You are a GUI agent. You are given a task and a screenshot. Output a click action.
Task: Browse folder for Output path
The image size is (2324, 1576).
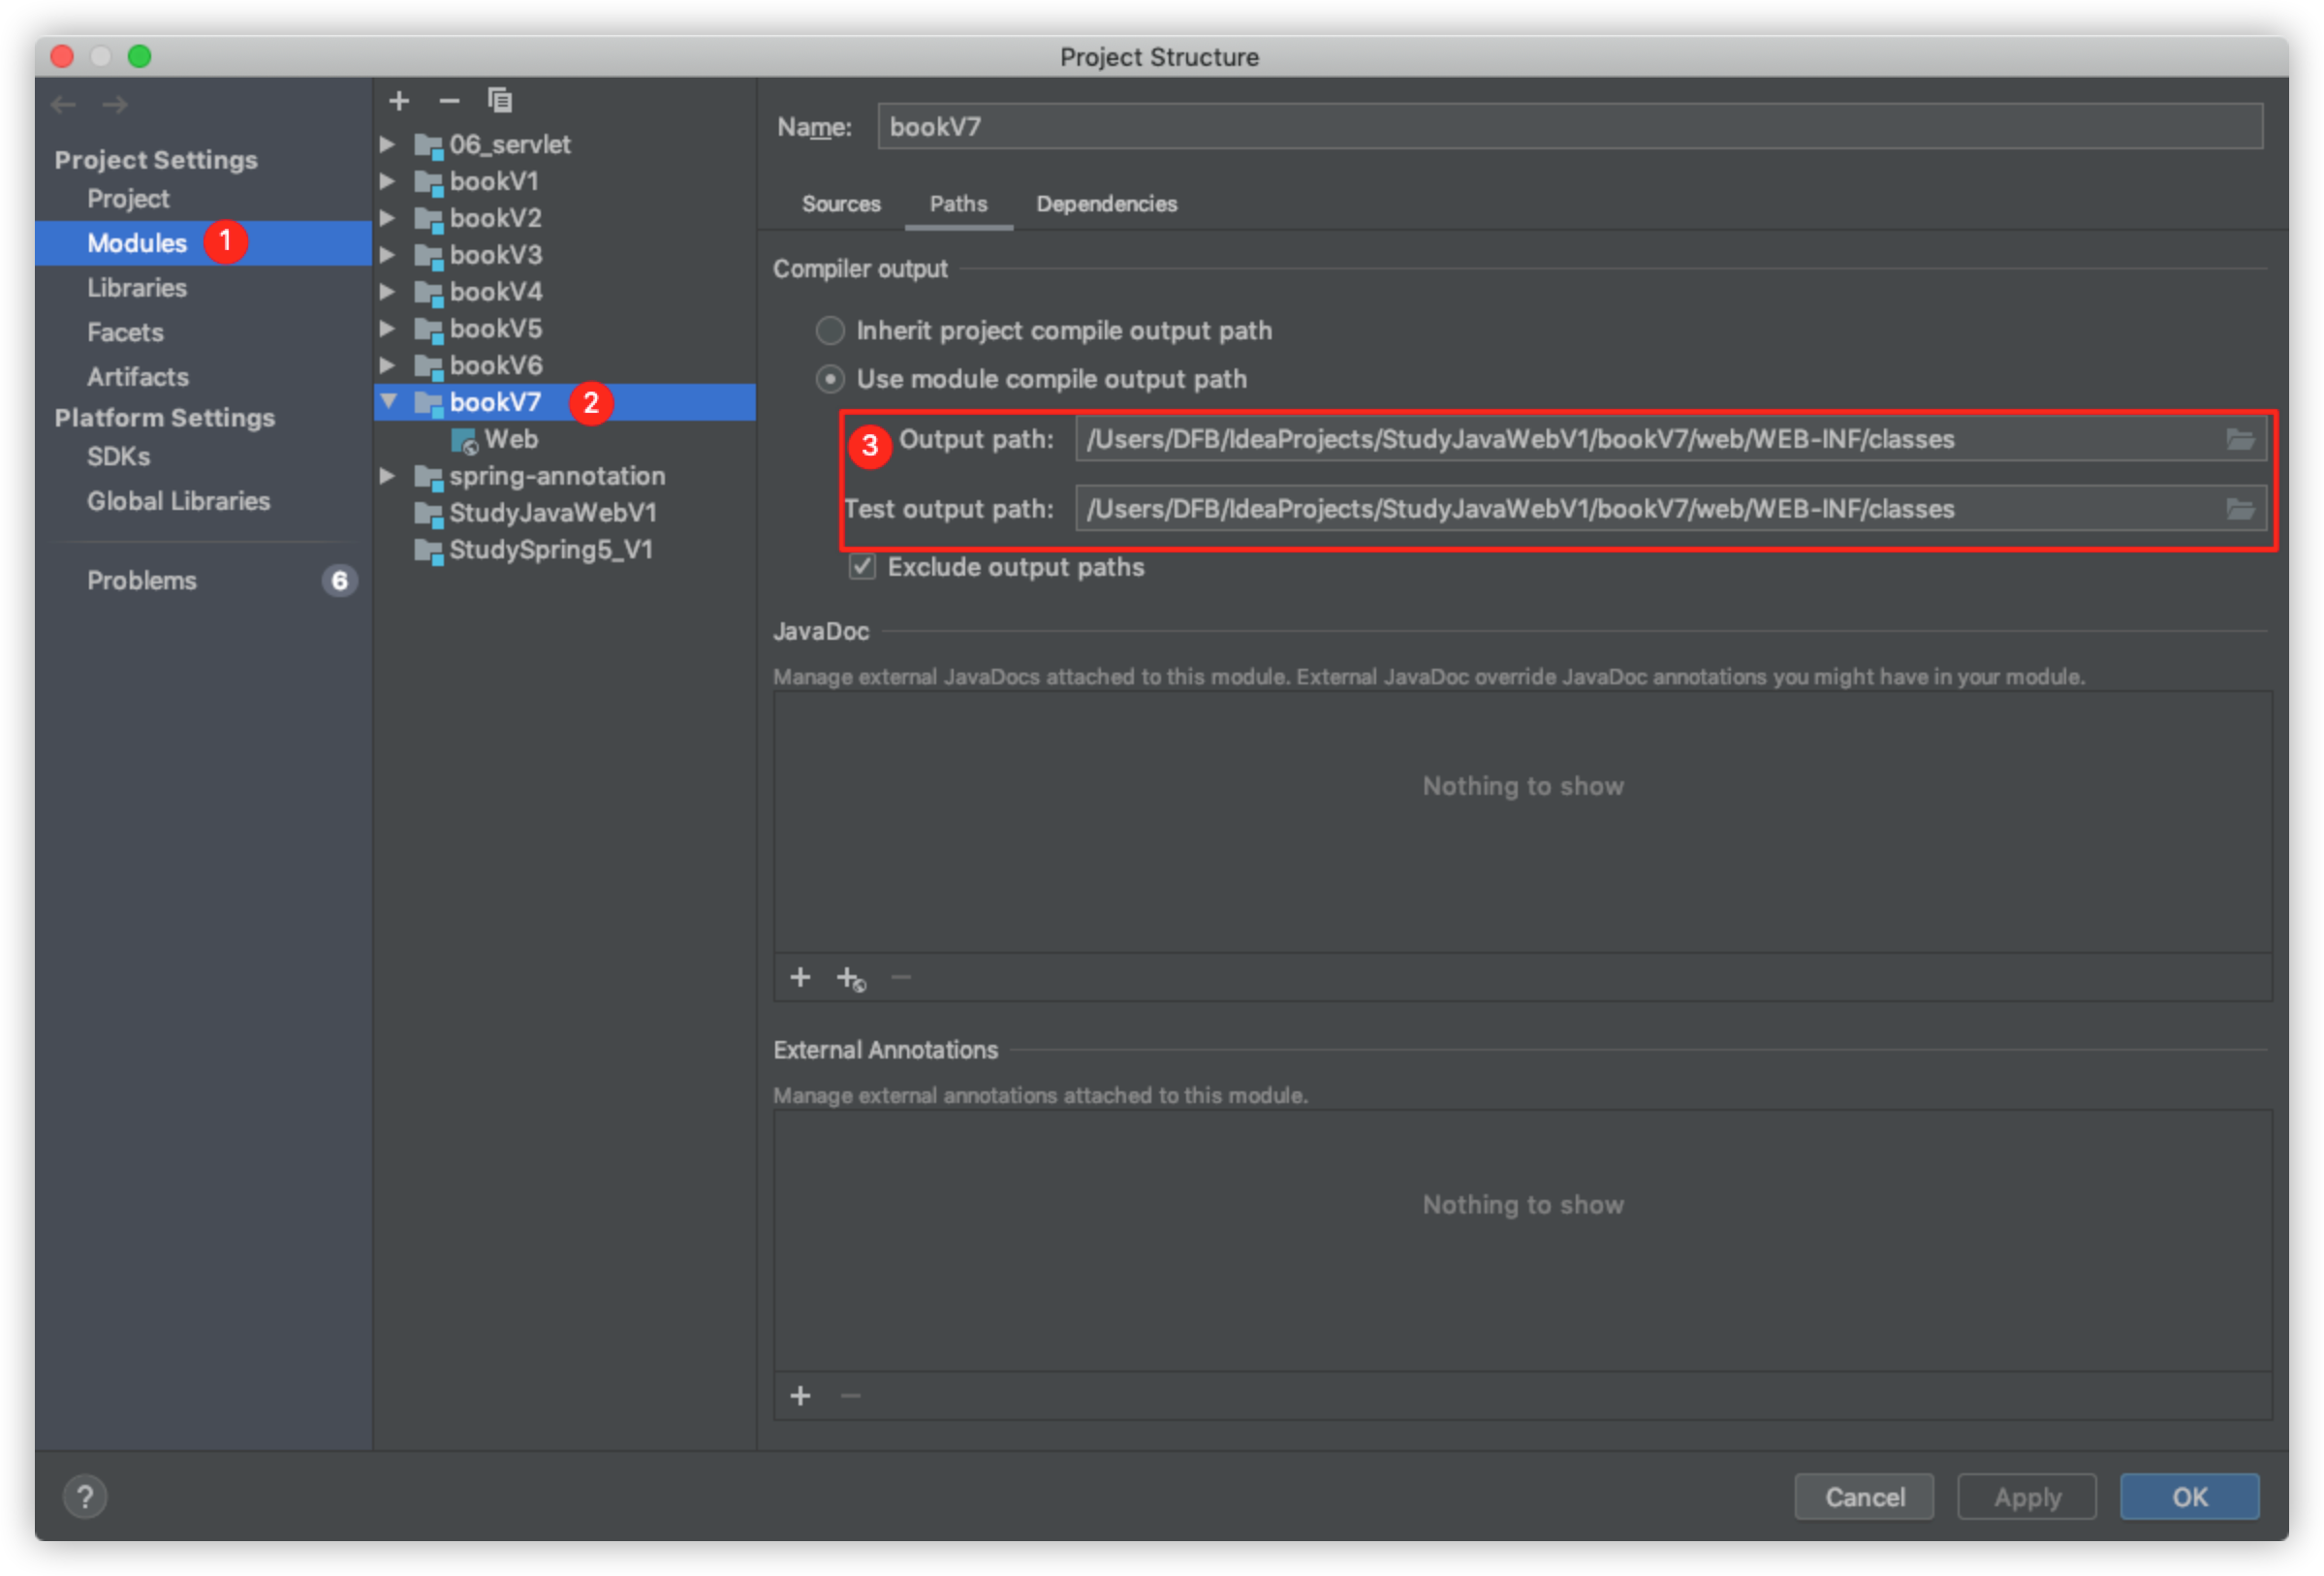click(x=2240, y=439)
